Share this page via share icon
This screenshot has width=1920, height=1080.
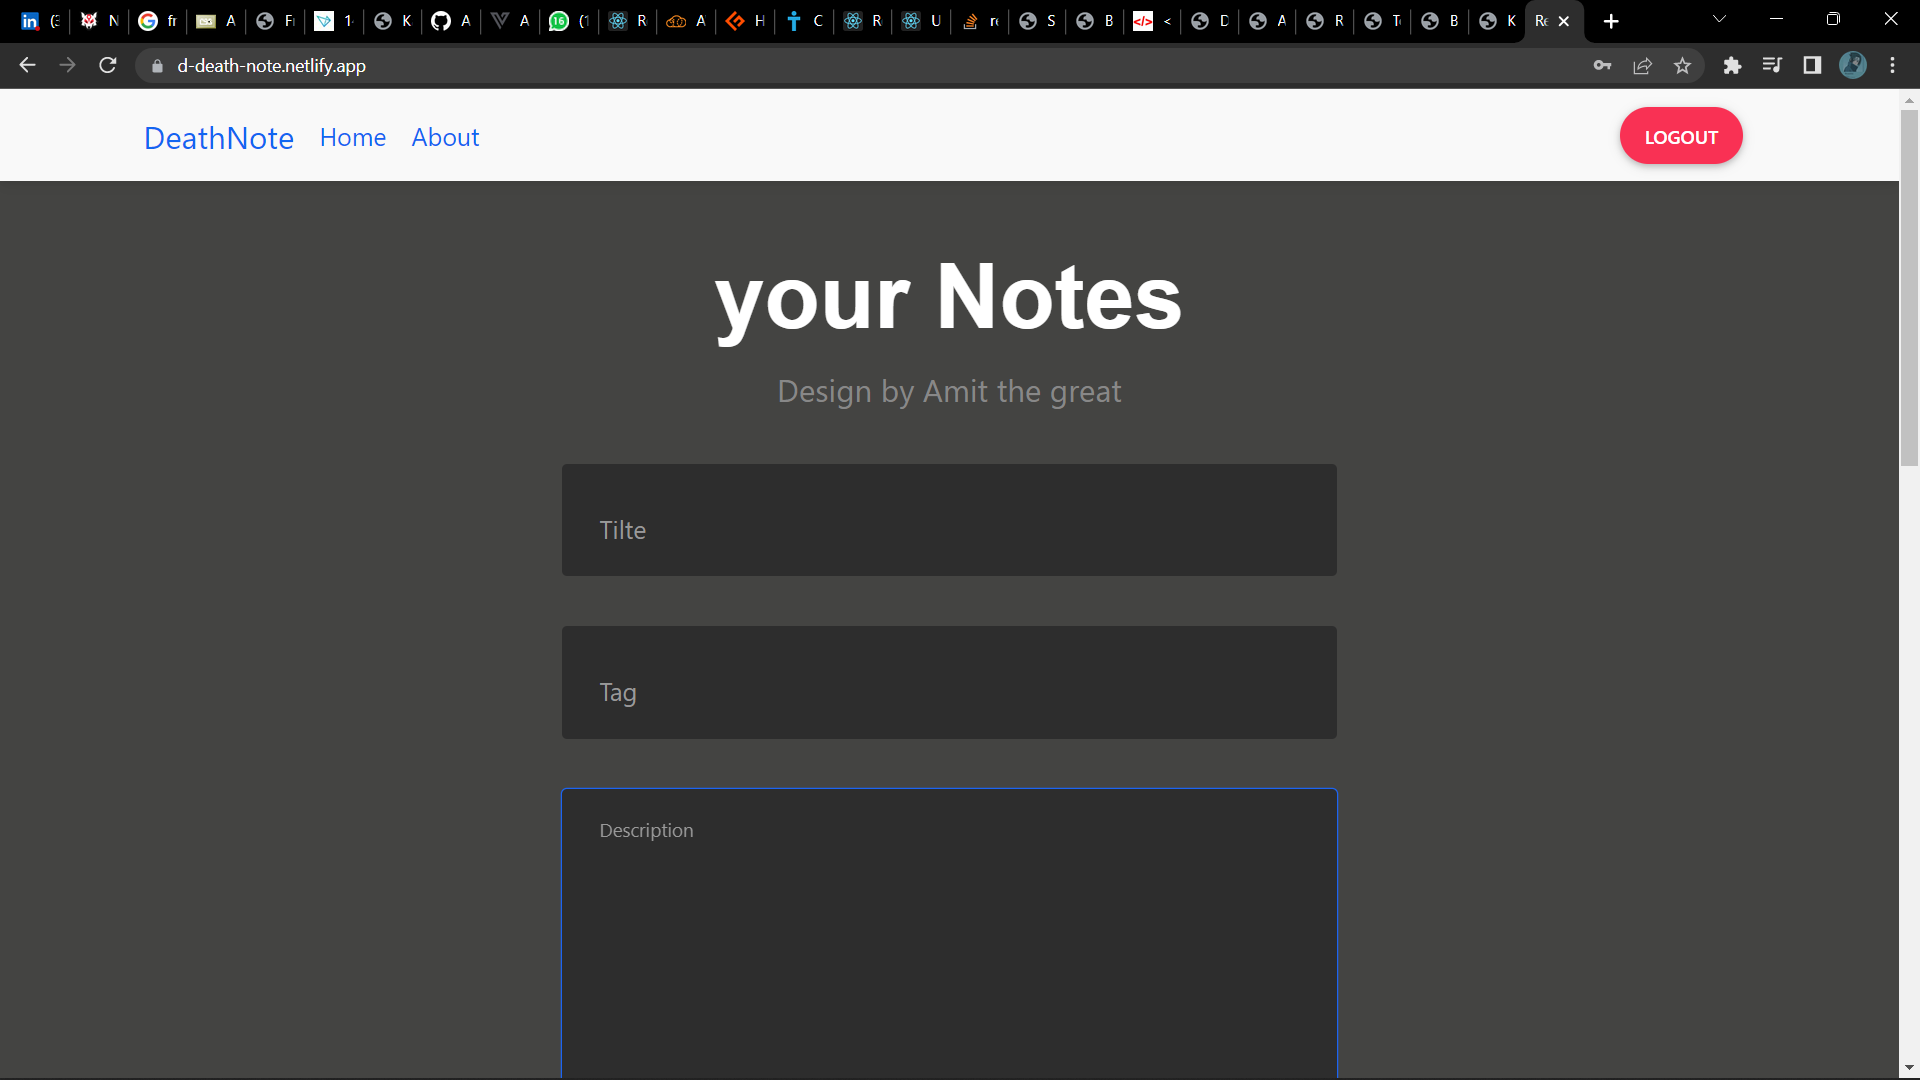tap(1642, 66)
